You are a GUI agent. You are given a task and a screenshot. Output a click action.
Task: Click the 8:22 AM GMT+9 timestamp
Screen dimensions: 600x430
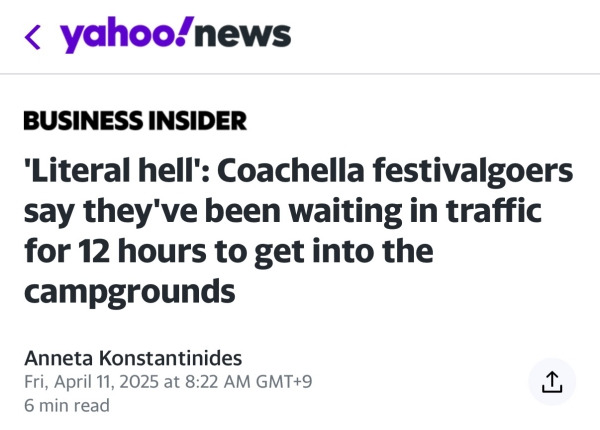pyautogui.click(x=248, y=382)
